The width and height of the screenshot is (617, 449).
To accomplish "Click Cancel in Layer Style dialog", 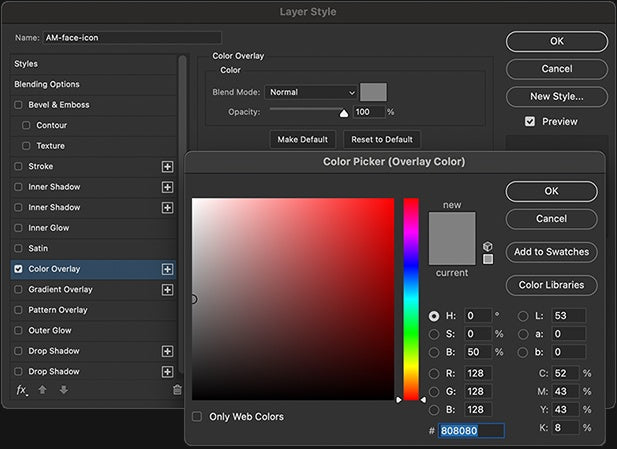I will (x=557, y=69).
